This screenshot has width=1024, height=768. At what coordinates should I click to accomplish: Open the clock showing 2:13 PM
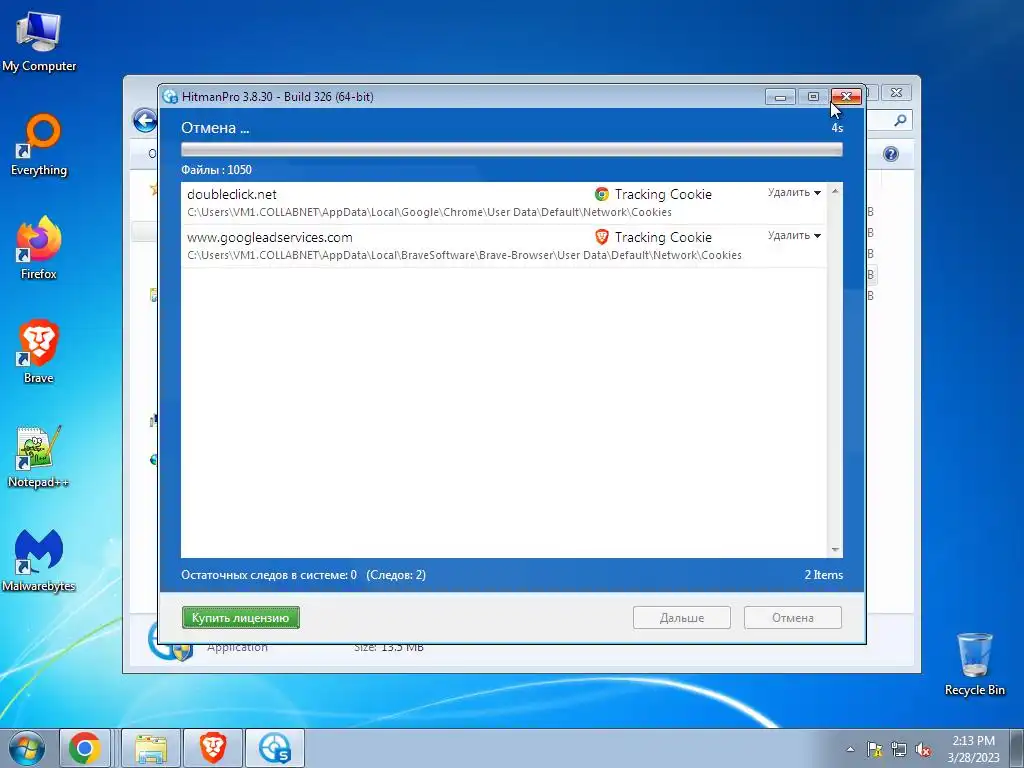[973, 748]
